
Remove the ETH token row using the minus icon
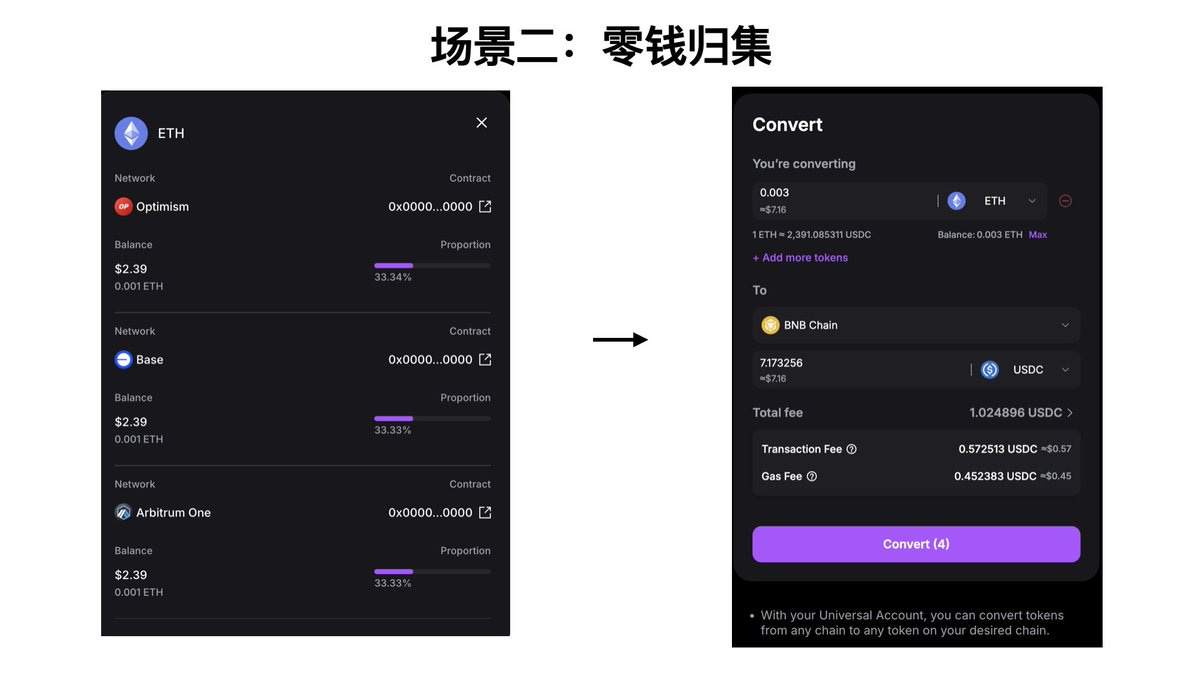pyautogui.click(x=1065, y=201)
